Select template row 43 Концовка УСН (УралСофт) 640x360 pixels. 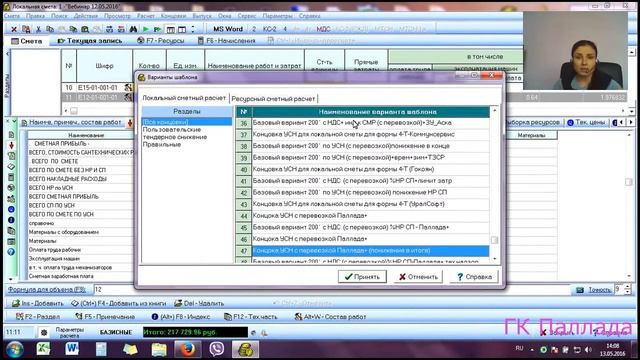coord(362,204)
